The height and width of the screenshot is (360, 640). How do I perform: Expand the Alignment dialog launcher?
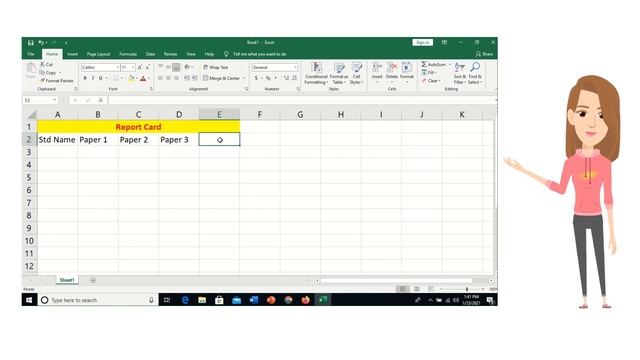click(x=247, y=89)
